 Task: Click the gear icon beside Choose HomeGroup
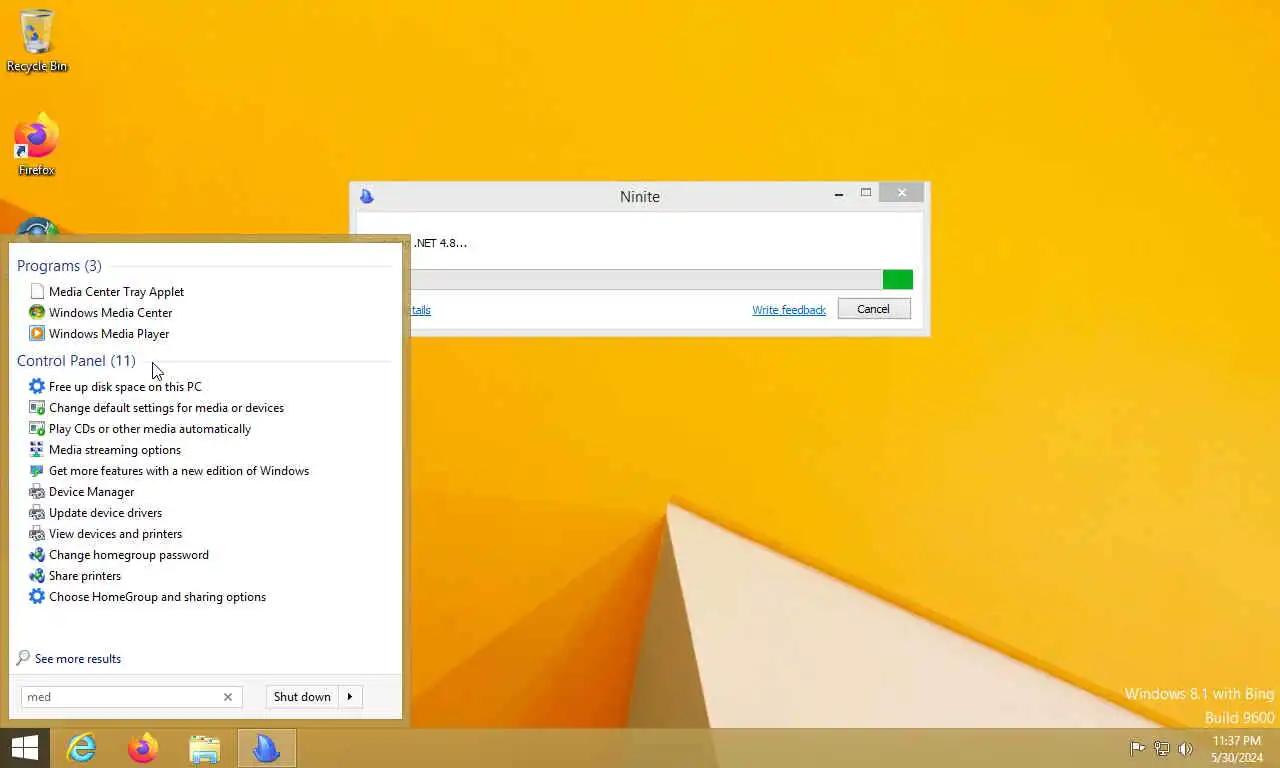(x=37, y=596)
